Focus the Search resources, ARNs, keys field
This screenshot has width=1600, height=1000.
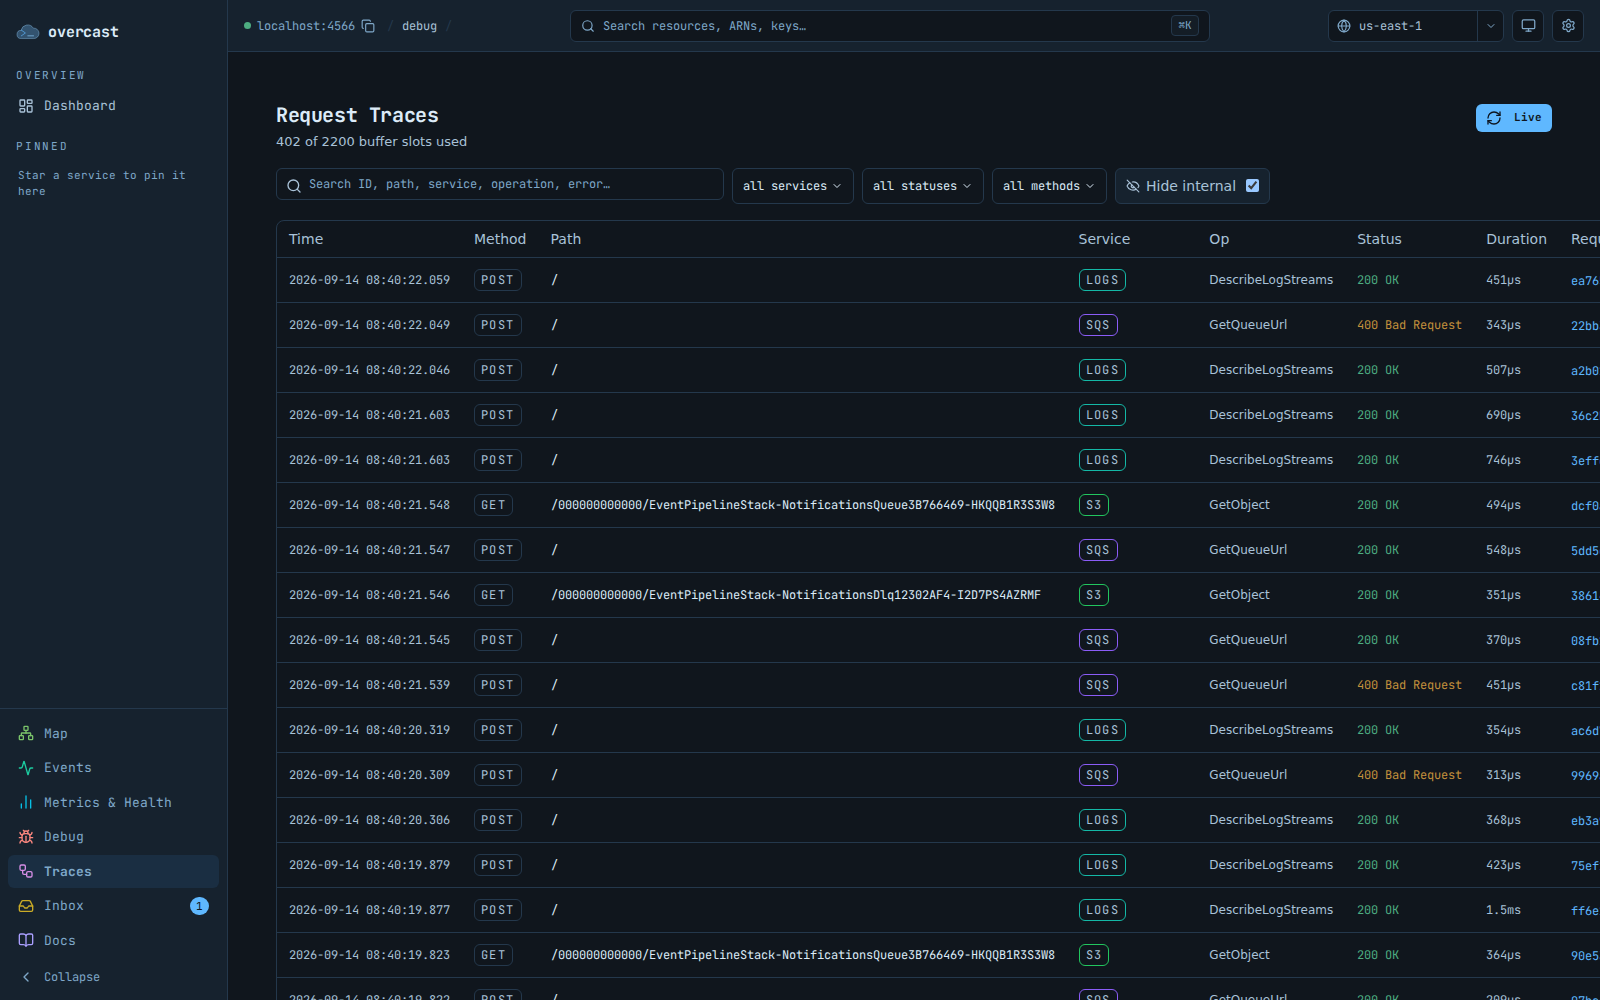coord(890,26)
